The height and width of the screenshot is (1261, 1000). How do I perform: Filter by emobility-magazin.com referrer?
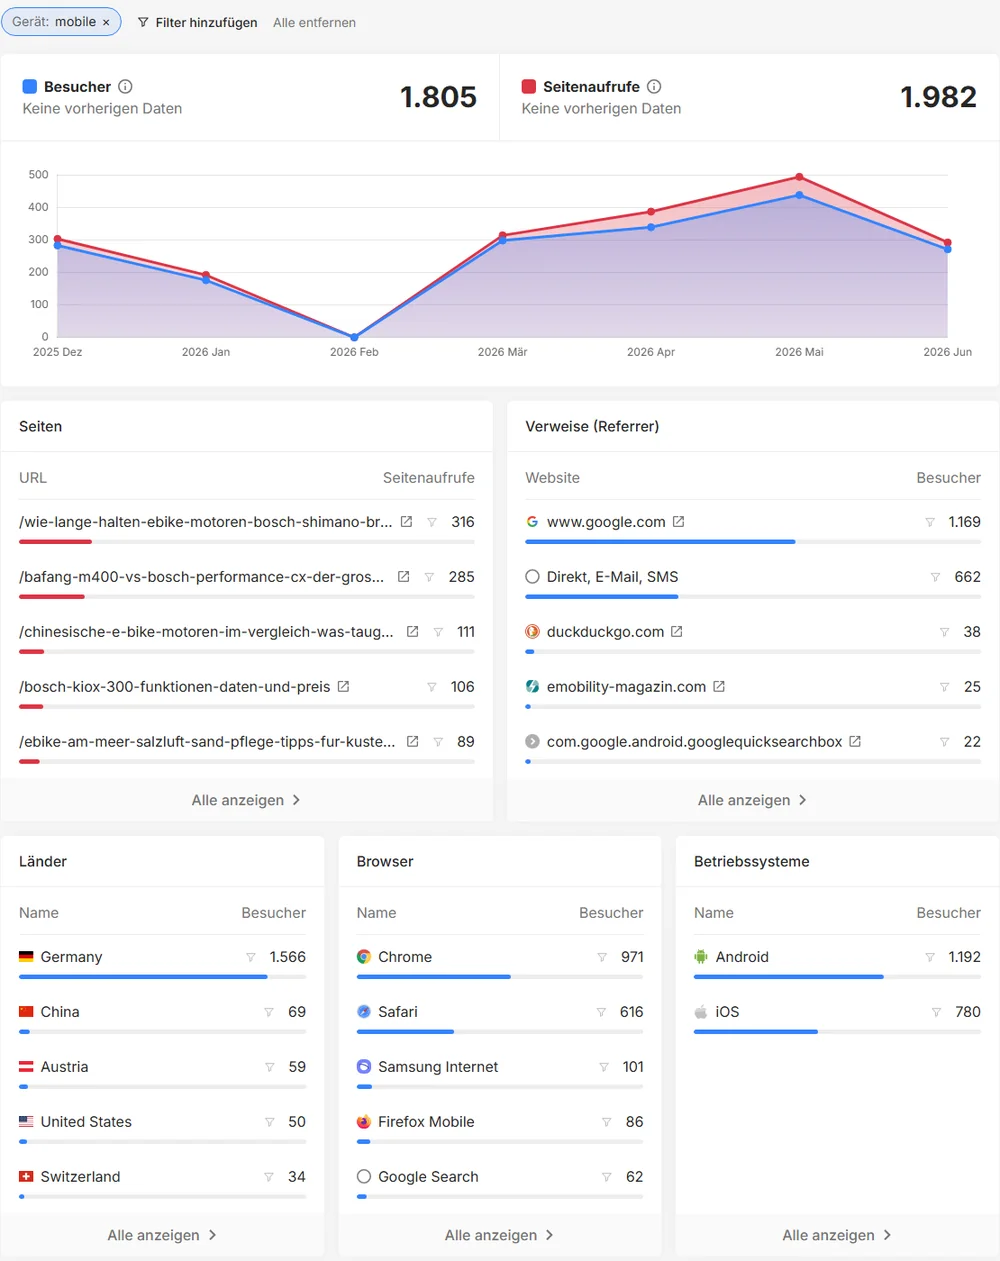[x=945, y=687]
